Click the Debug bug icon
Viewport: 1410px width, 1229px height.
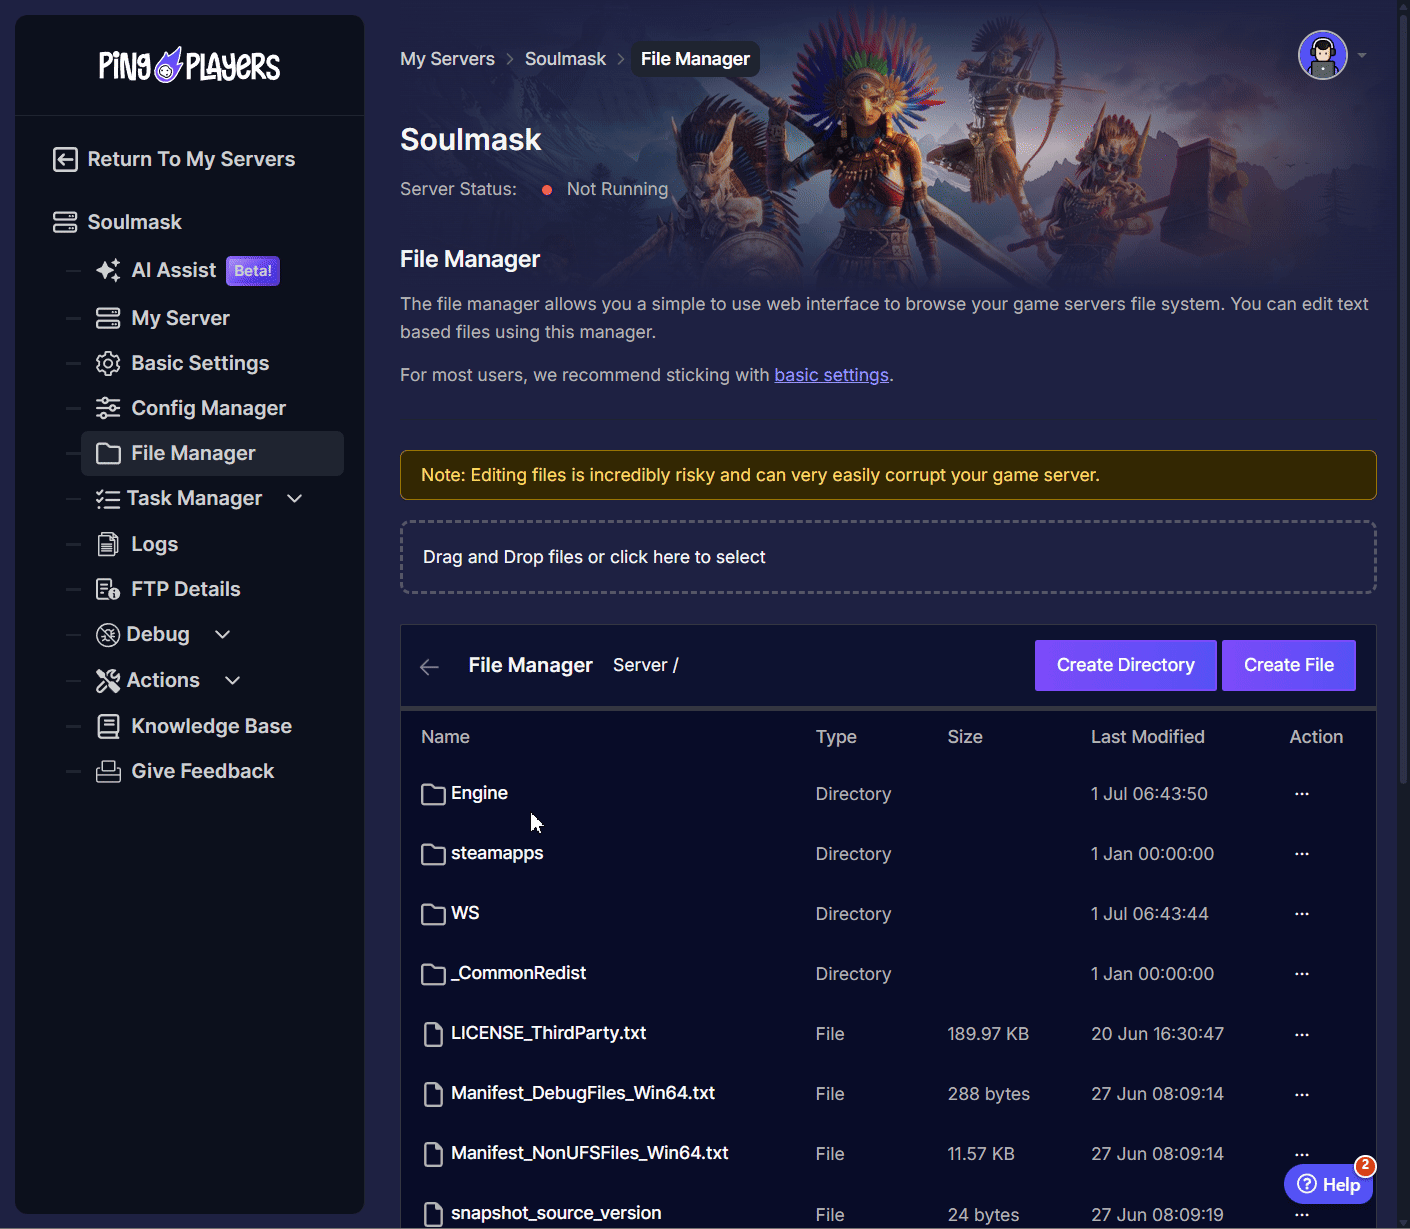point(108,635)
